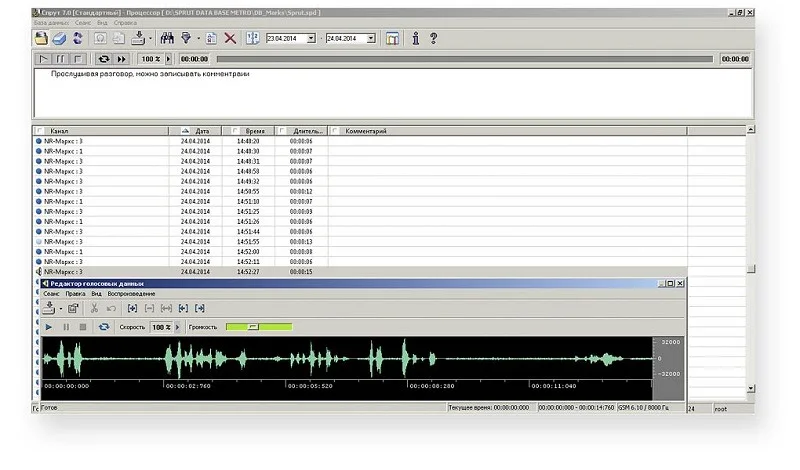Sort records by the Дата column header
This screenshot has width=800, height=470.
pyautogui.click(x=202, y=131)
